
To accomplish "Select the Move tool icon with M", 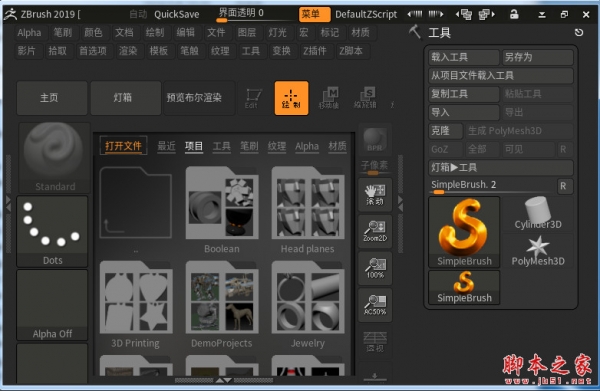I will (329, 98).
